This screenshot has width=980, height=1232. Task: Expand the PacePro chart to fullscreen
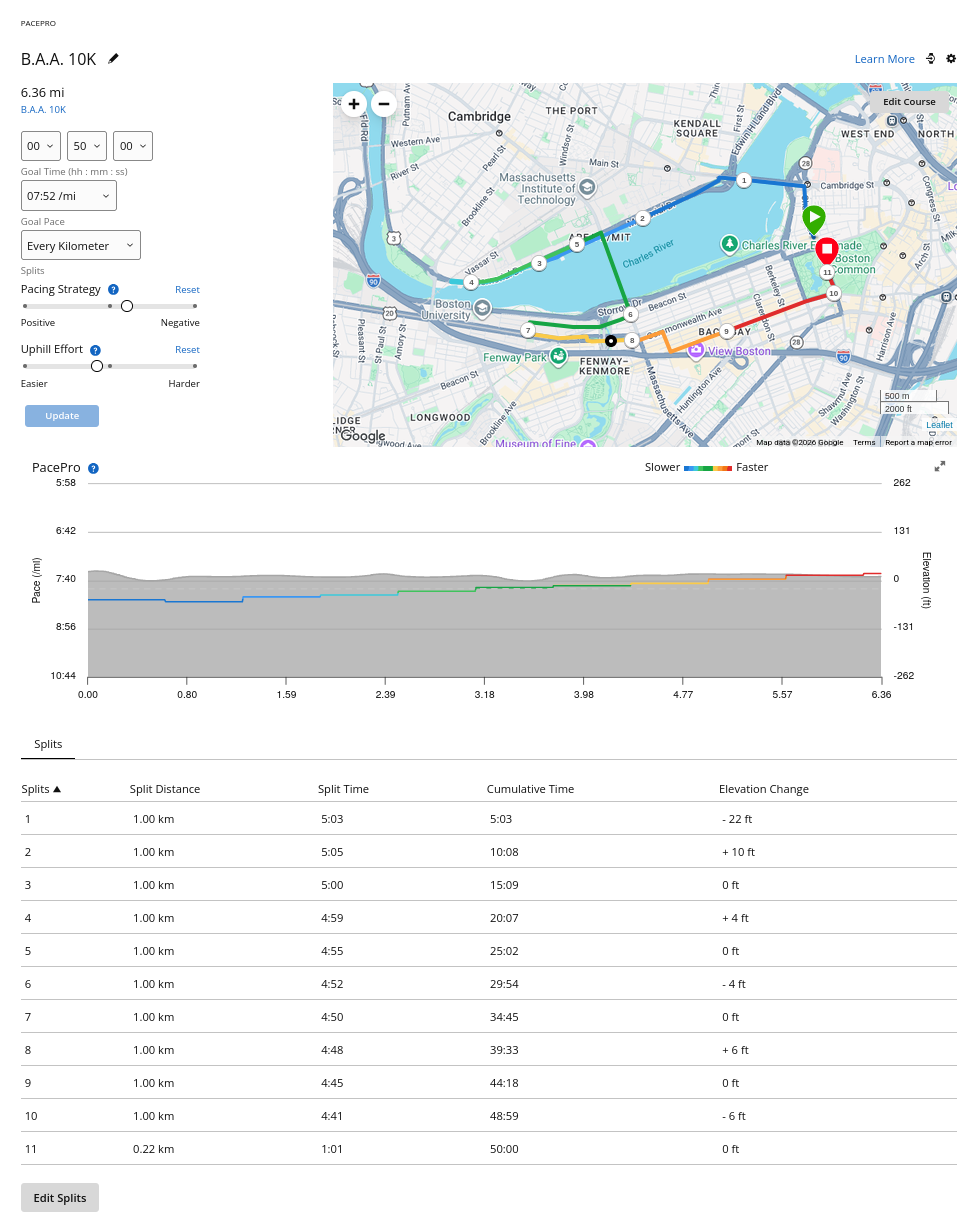pos(940,467)
